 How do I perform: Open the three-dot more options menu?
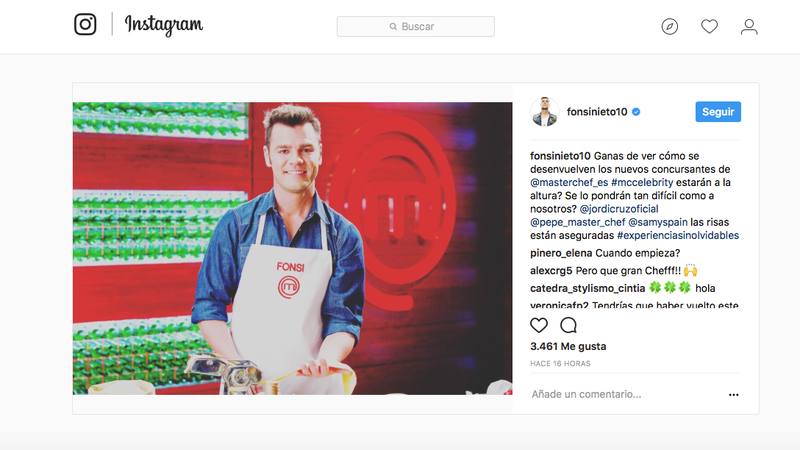pyautogui.click(x=734, y=394)
